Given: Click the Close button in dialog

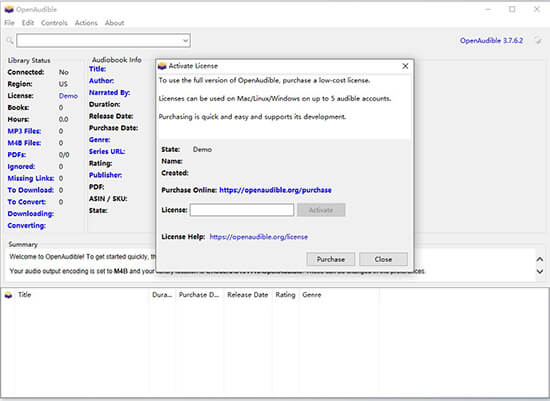Looking at the screenshot, I should pyautogui.click(x=383, y=259).
